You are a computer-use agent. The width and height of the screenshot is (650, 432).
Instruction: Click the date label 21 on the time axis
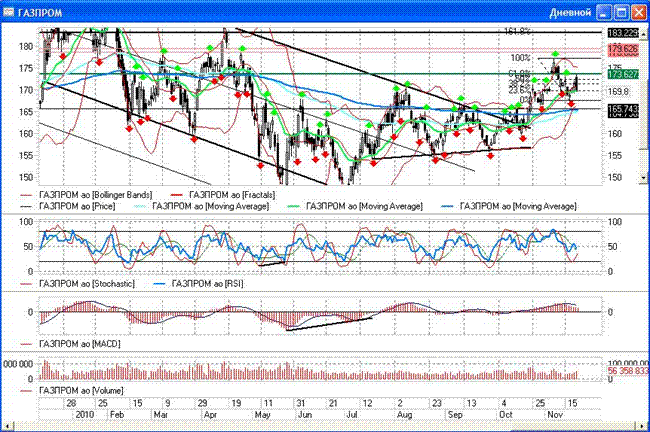(x=333, y=403)
